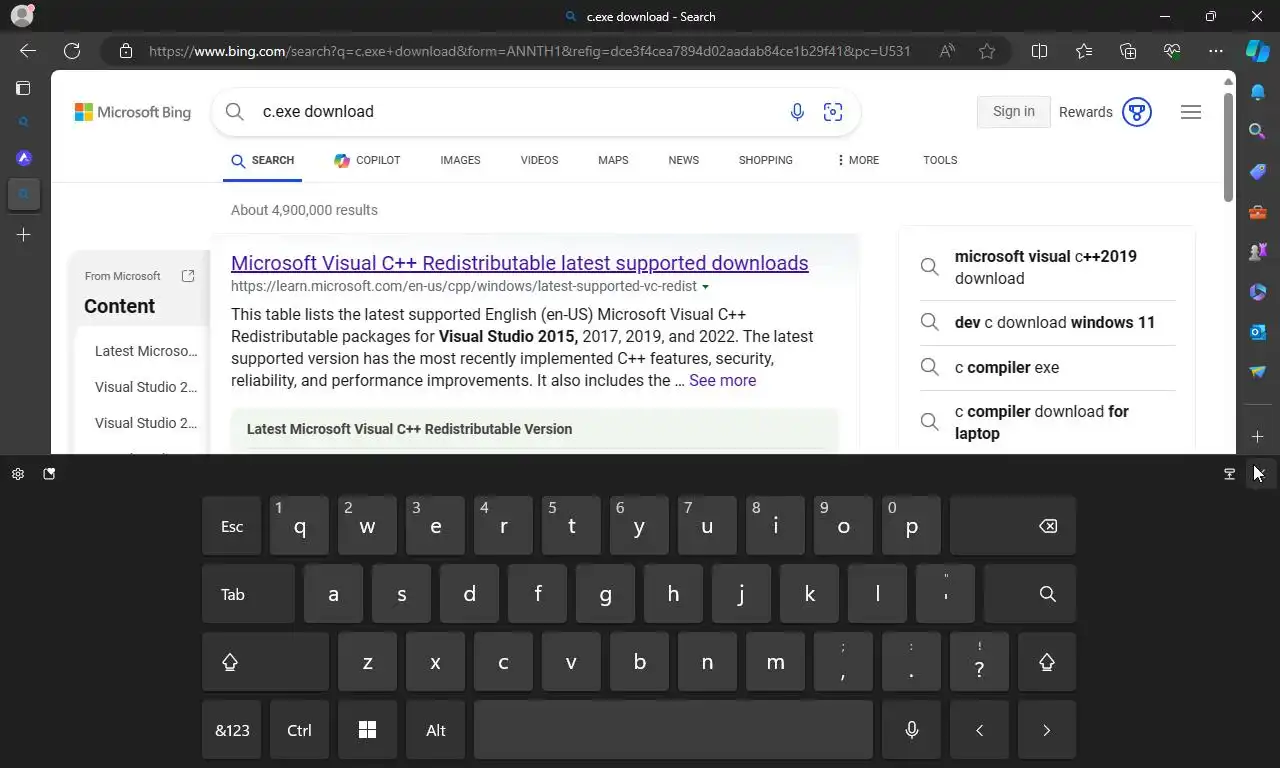Expand the result URL dropdown arrow
The height and width of the screenshot is (768, 1280).
[x=705, y=287]
